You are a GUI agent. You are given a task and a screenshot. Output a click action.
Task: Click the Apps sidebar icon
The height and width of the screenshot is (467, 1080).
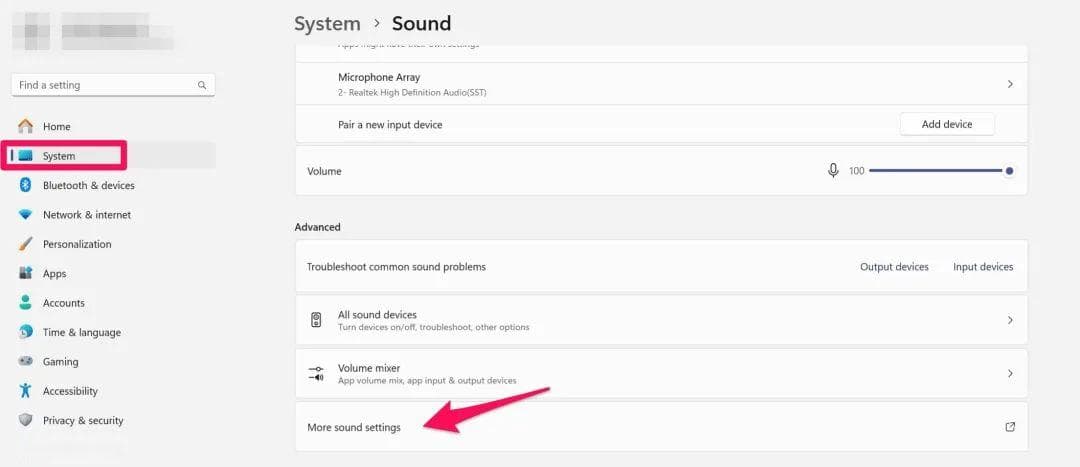(25, 273)
